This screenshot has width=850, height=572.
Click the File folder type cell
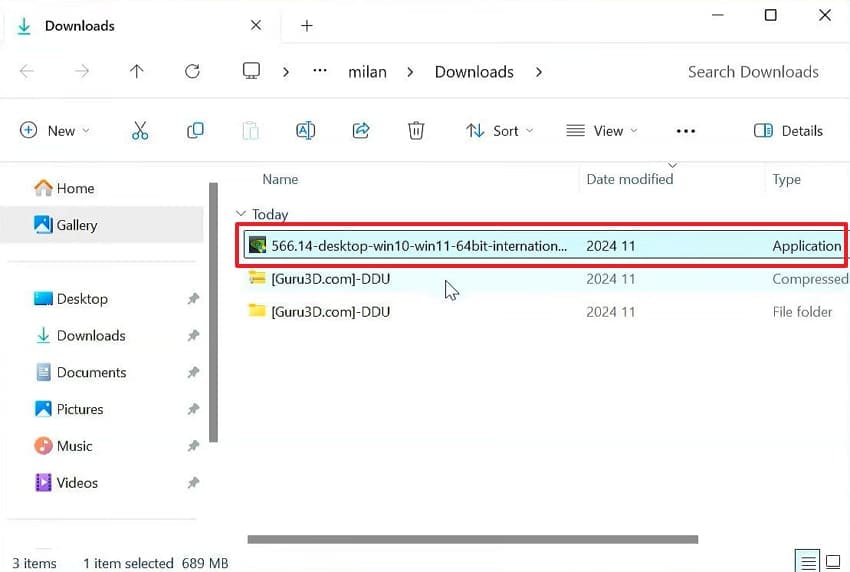(x=802, y=312)
